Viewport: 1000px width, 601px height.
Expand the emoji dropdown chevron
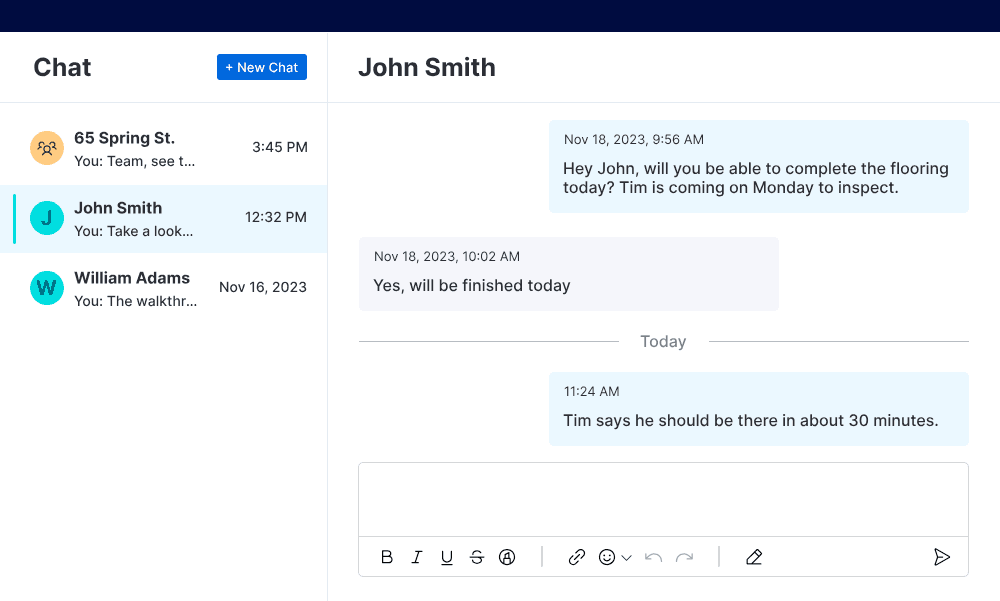(628, 557)
